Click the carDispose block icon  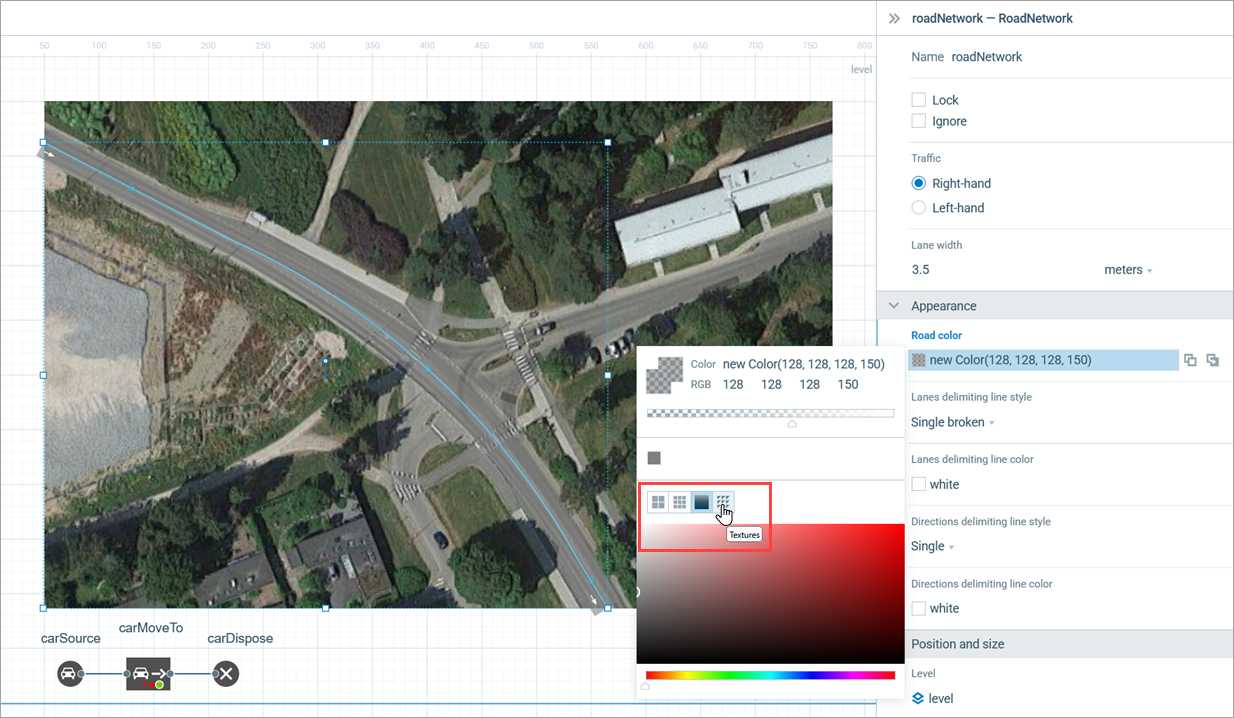[226, 674]
